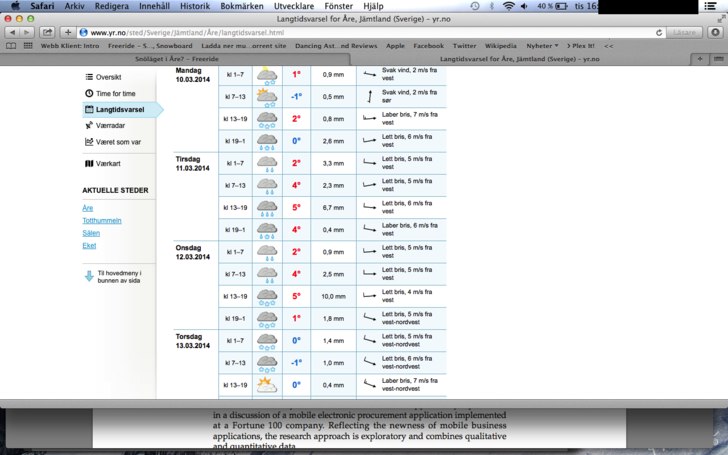Open the Historik menu
This screenshot has width=728, height=455.
pos(195,6)
